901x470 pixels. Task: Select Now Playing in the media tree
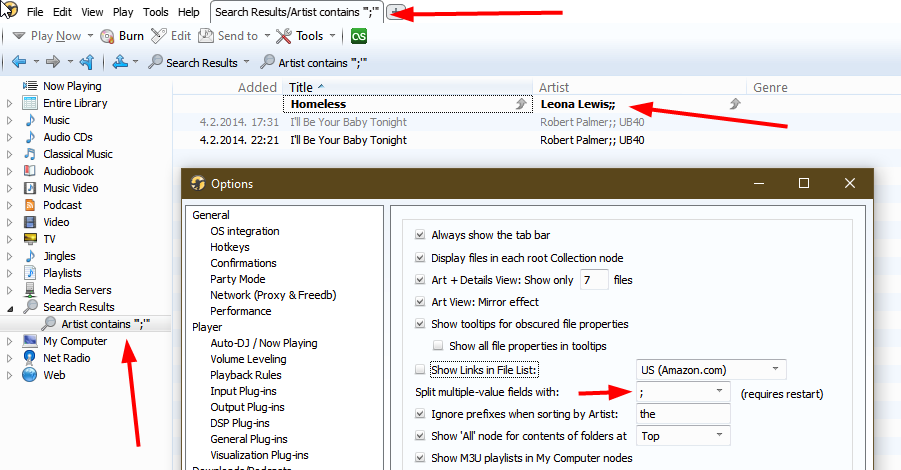click(71, 86)
